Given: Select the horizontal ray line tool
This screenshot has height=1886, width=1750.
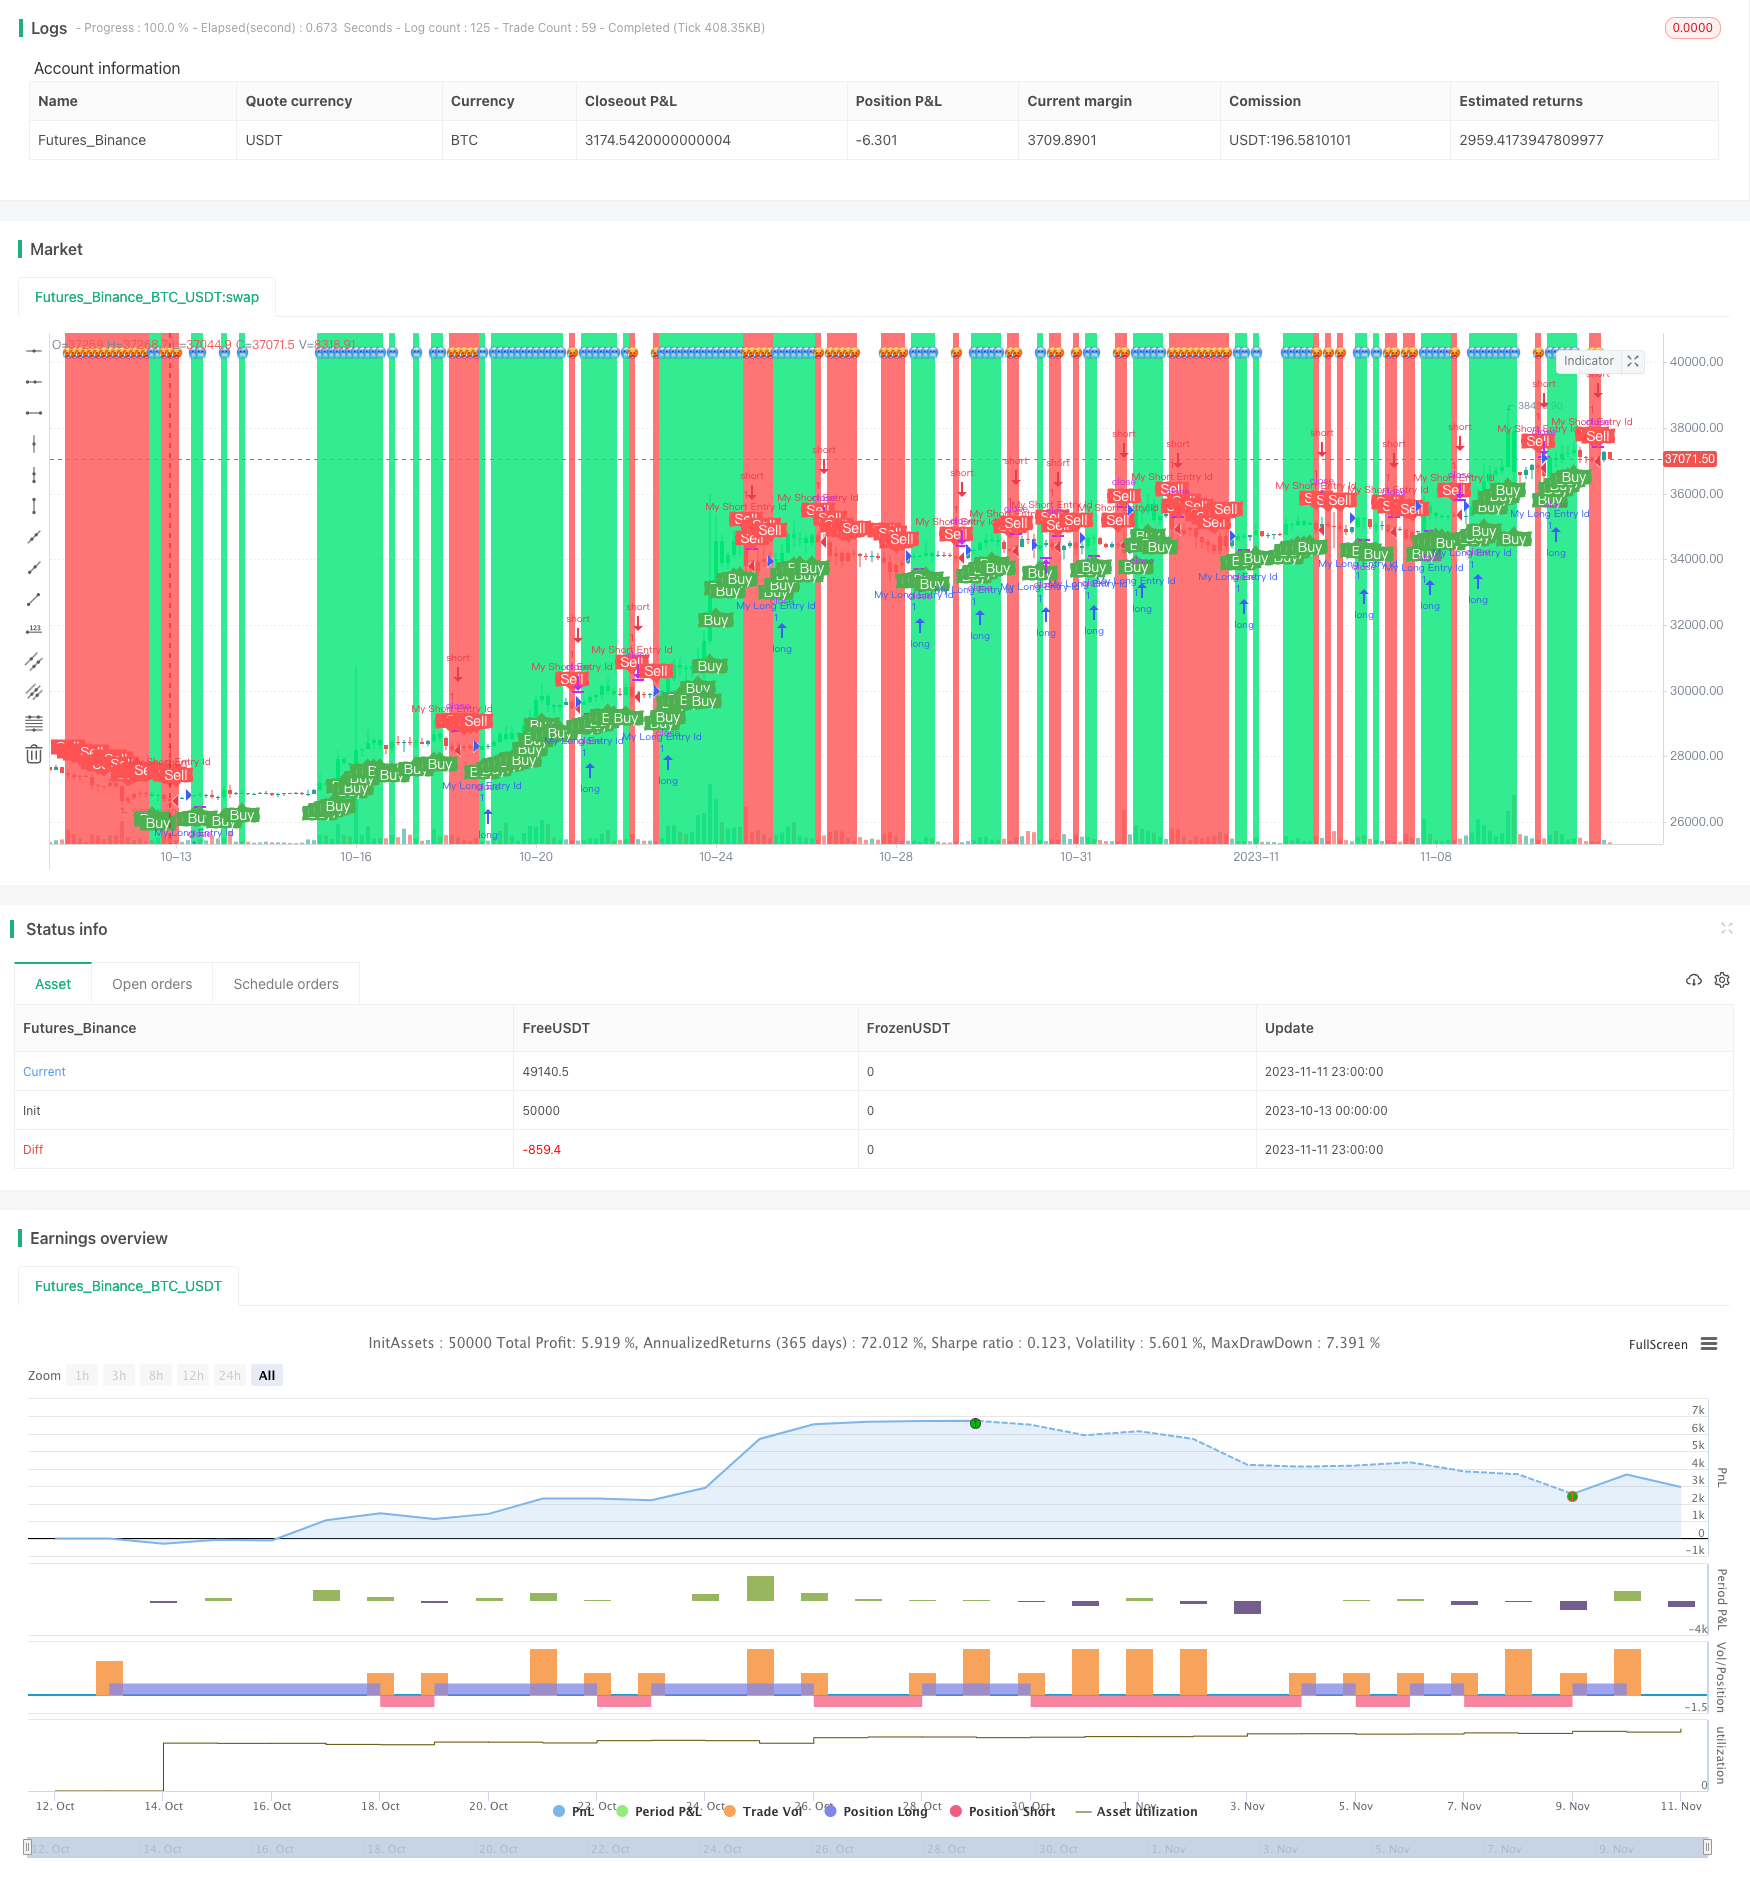Looking at the screenshot, I should [34, 382].
